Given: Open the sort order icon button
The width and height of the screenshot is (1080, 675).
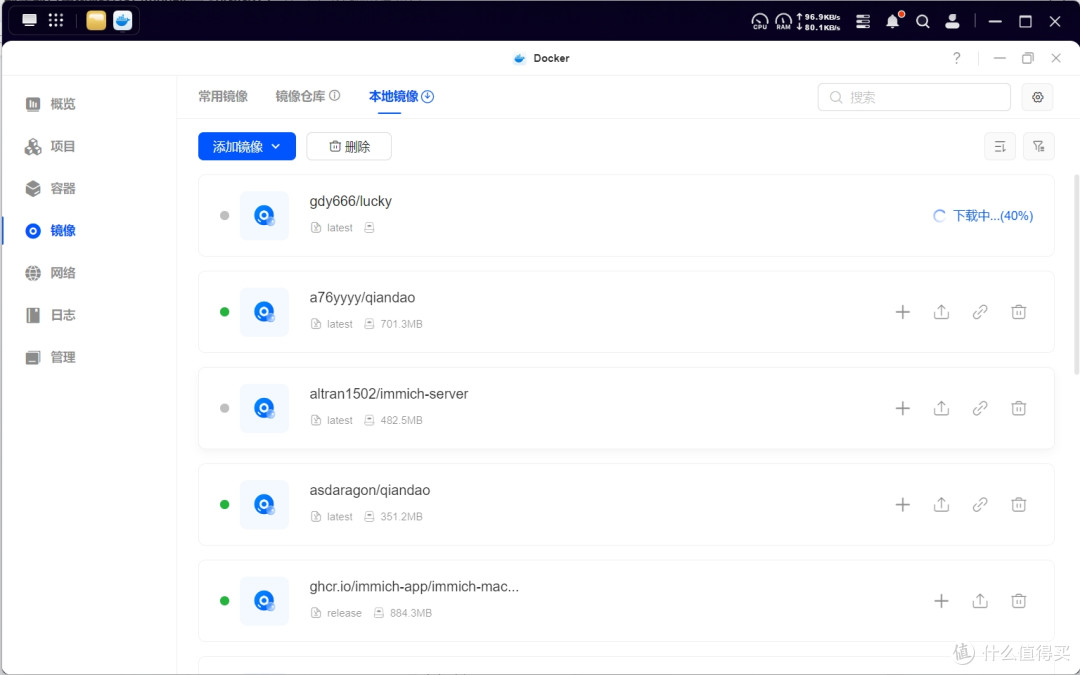Looking at the screenshot, I should click(999, 146).
